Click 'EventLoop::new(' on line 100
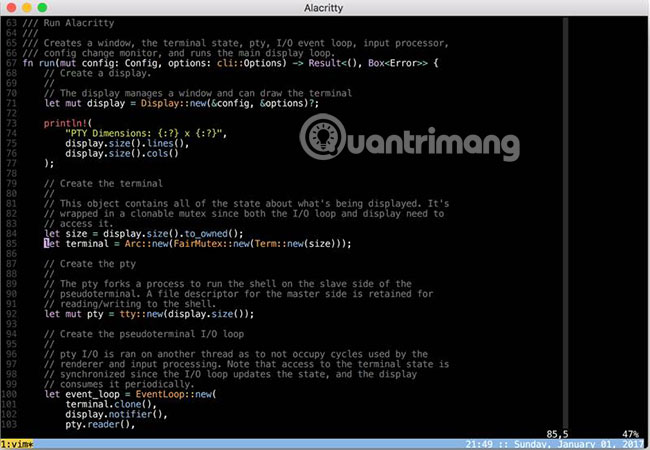 [176, 394]
